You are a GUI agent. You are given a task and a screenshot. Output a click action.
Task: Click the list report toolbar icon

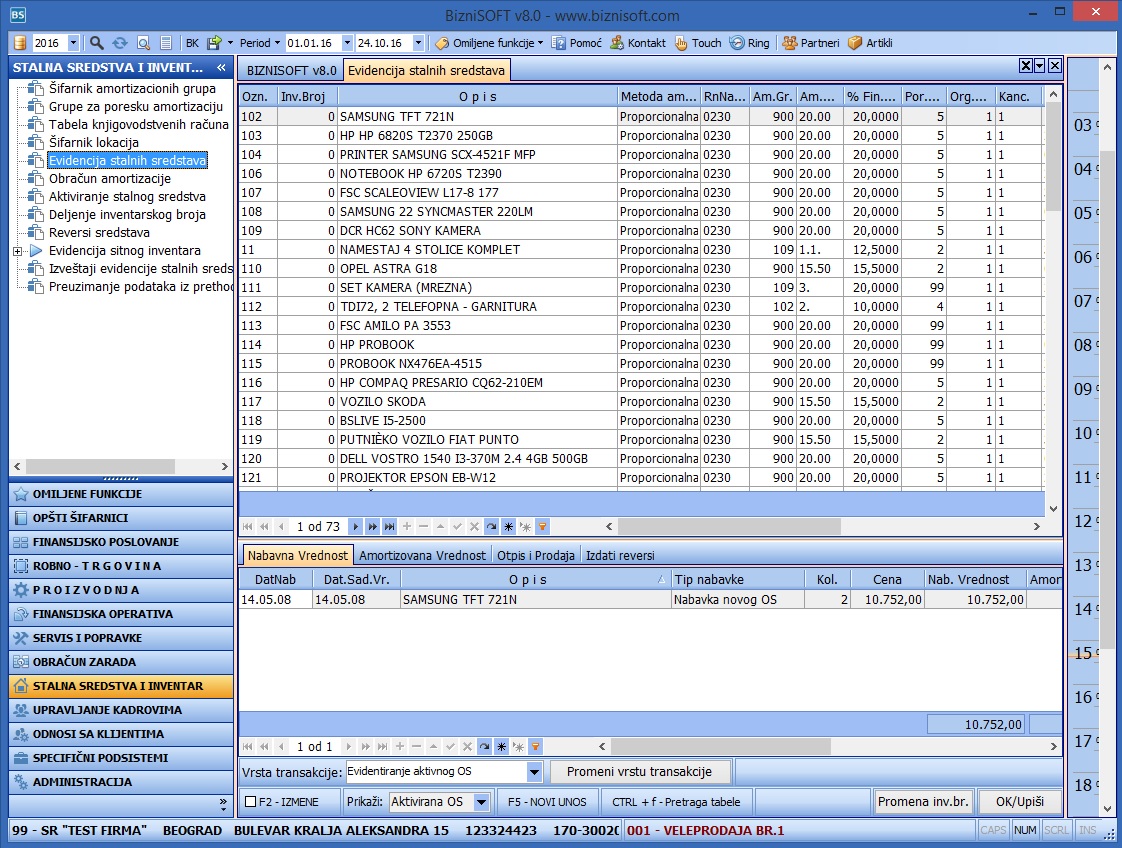point(166,43)
